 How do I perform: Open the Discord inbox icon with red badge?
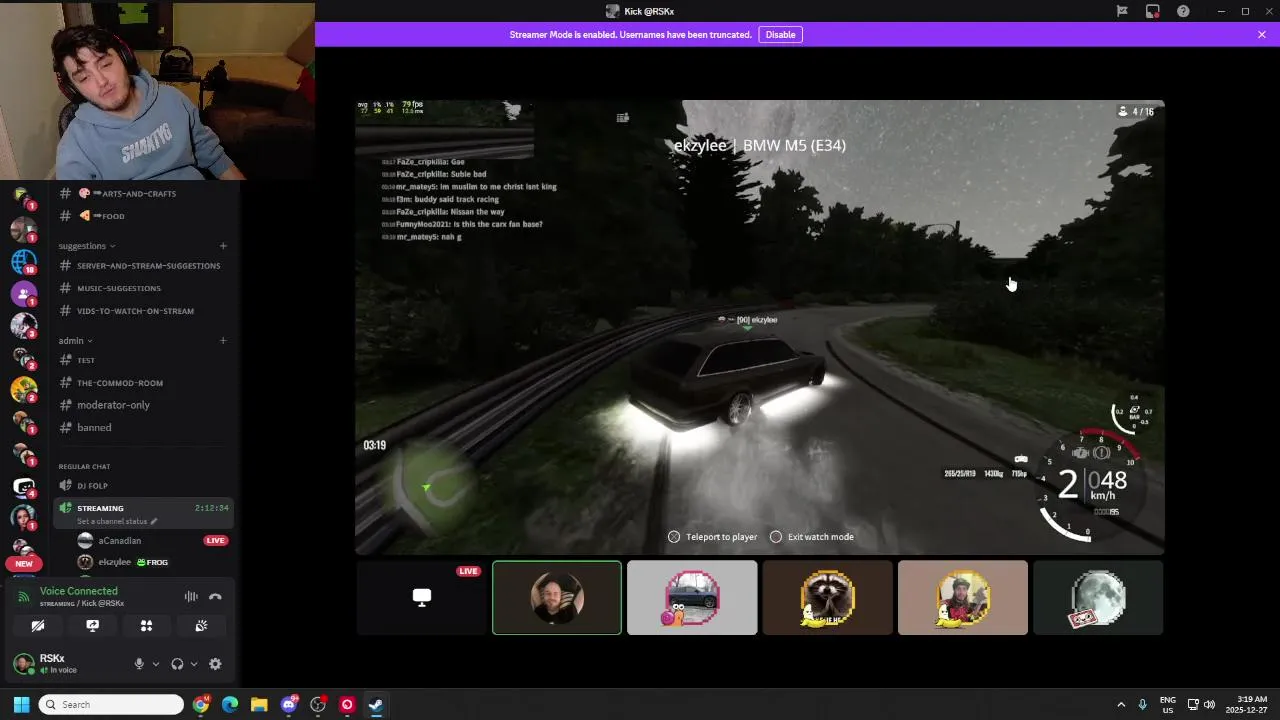pyautogui.click(x=1153, y=11)
